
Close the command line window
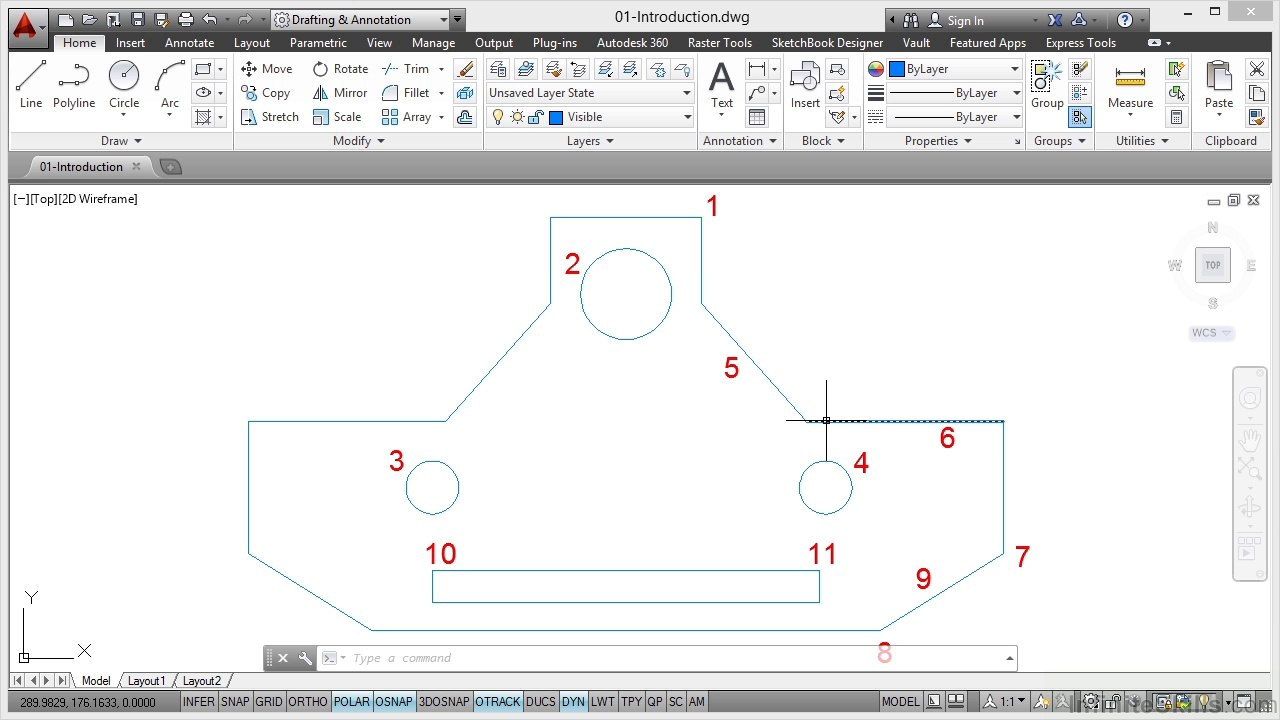click(x=283, y=658)
